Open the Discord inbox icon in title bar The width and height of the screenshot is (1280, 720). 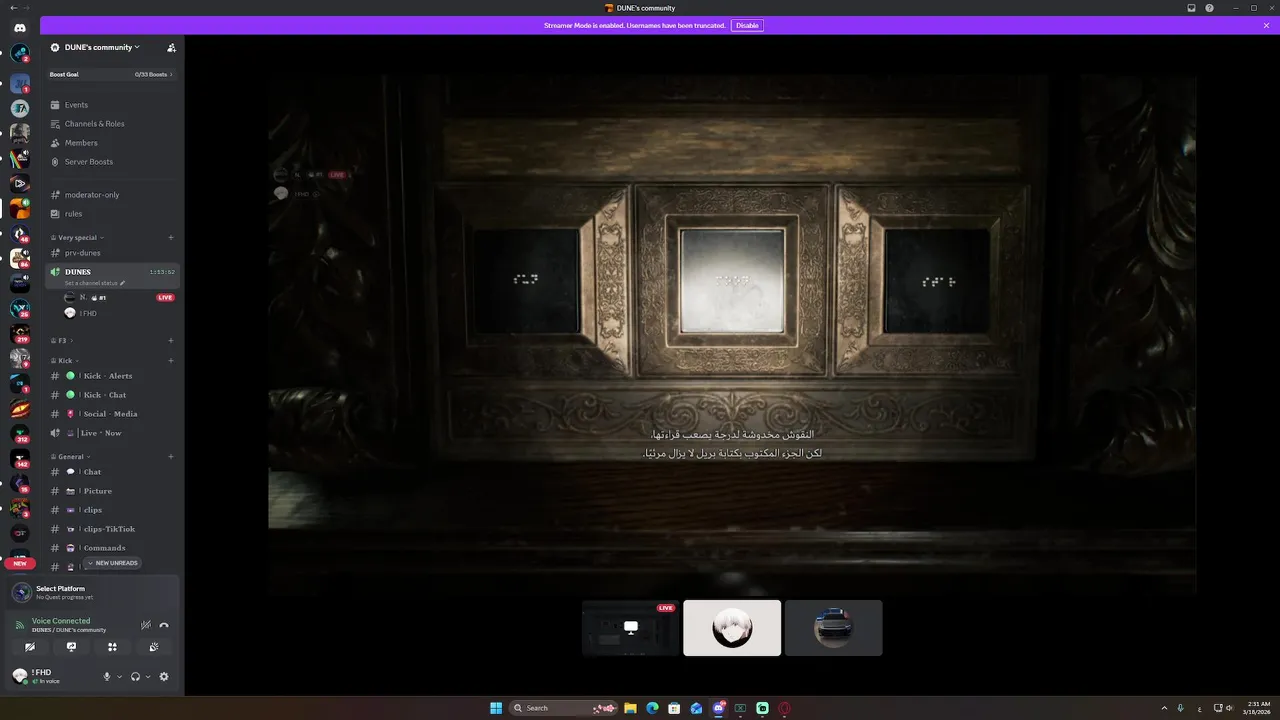1191,8
